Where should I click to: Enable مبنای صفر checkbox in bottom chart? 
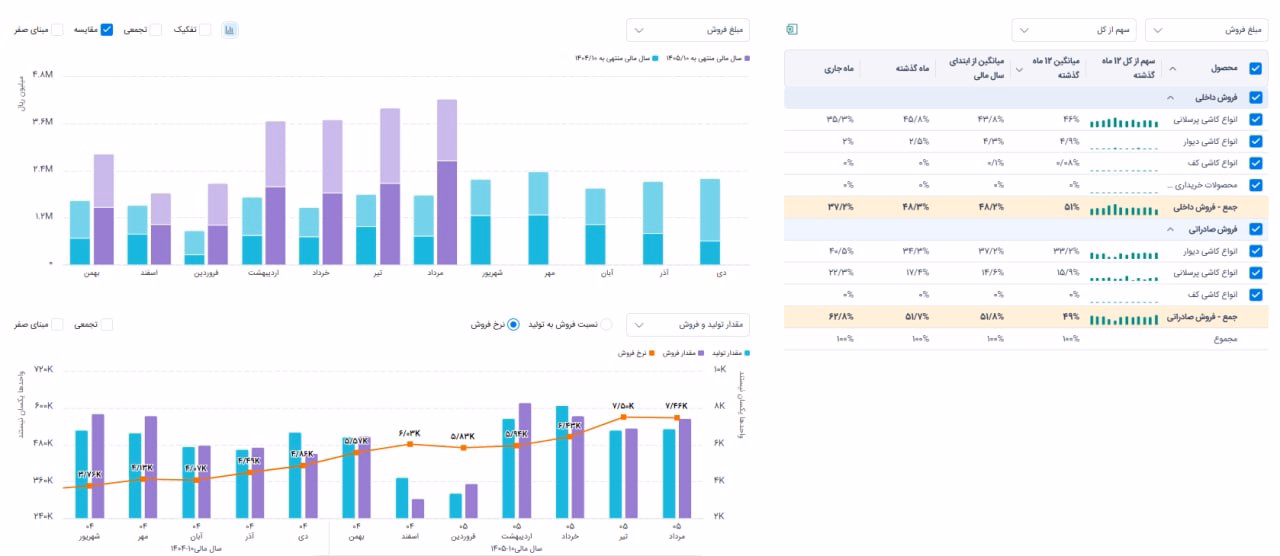(57, 324)
